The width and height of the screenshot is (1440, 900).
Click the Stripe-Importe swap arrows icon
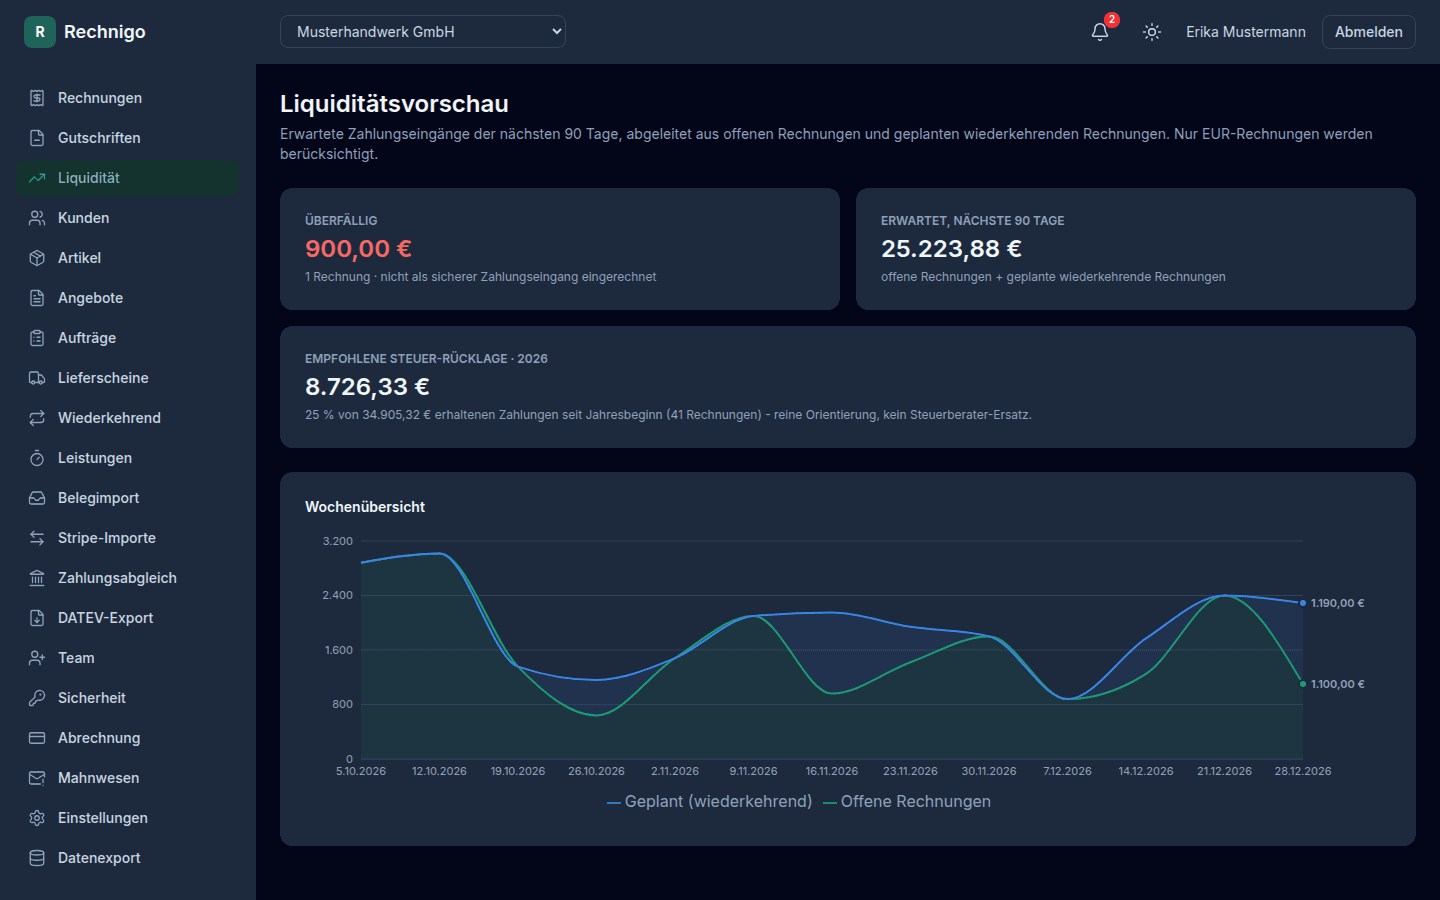37,538
